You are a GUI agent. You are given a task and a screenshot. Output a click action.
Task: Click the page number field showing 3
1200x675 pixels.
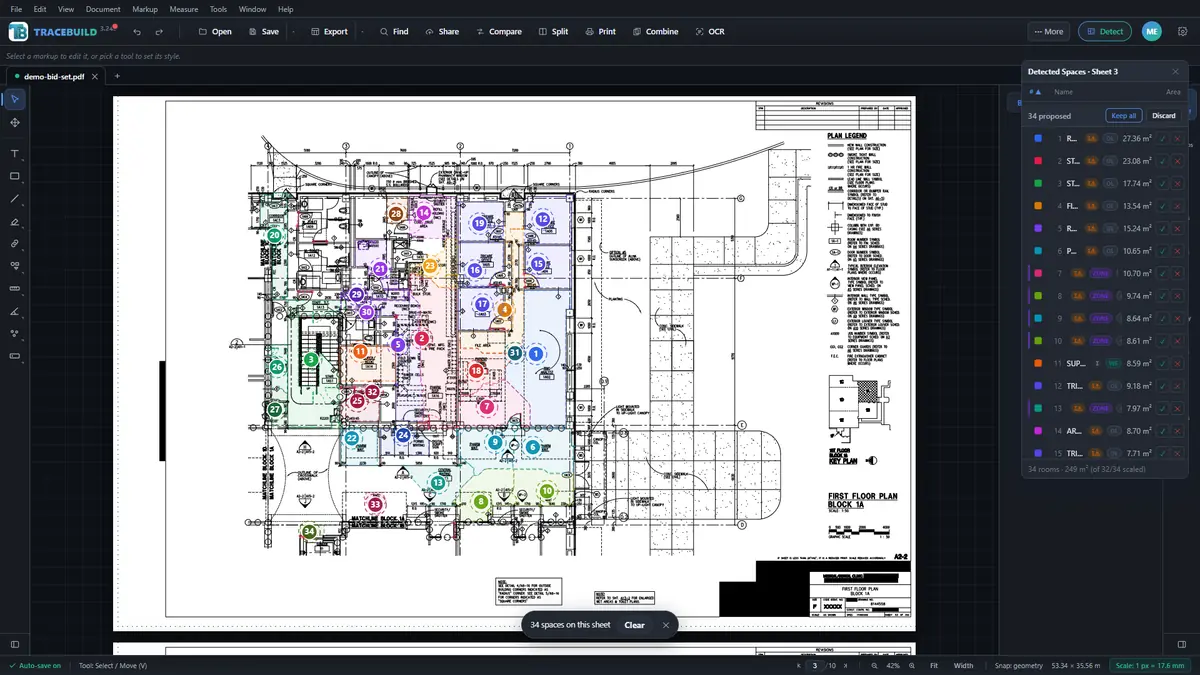(x=815, y=665)
